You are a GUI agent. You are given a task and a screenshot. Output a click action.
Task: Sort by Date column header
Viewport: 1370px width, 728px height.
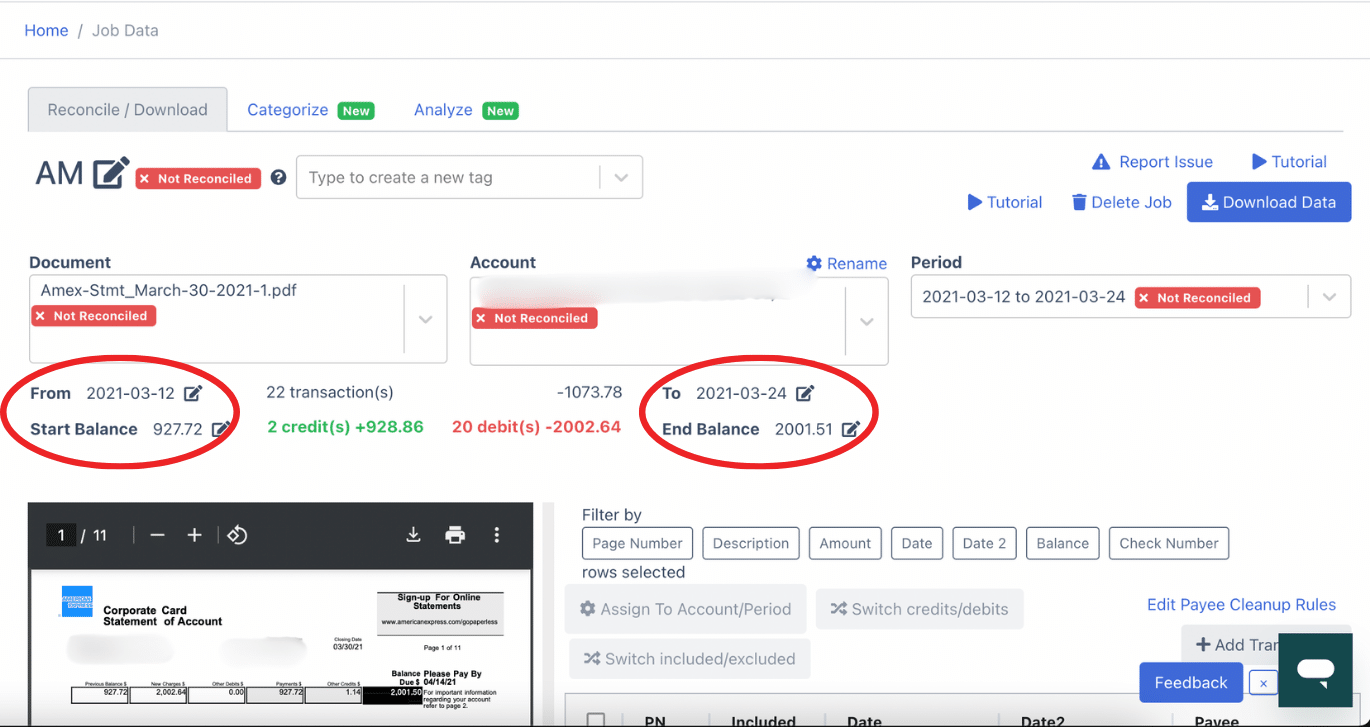864,721
